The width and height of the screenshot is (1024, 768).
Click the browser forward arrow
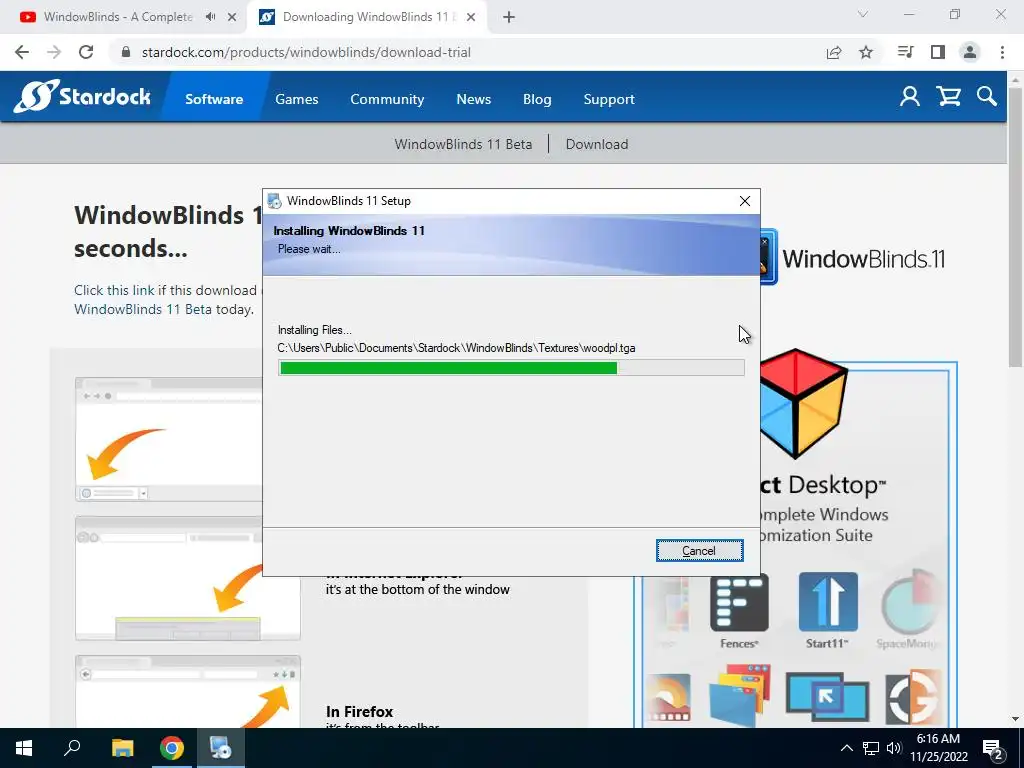coord(54,52)
